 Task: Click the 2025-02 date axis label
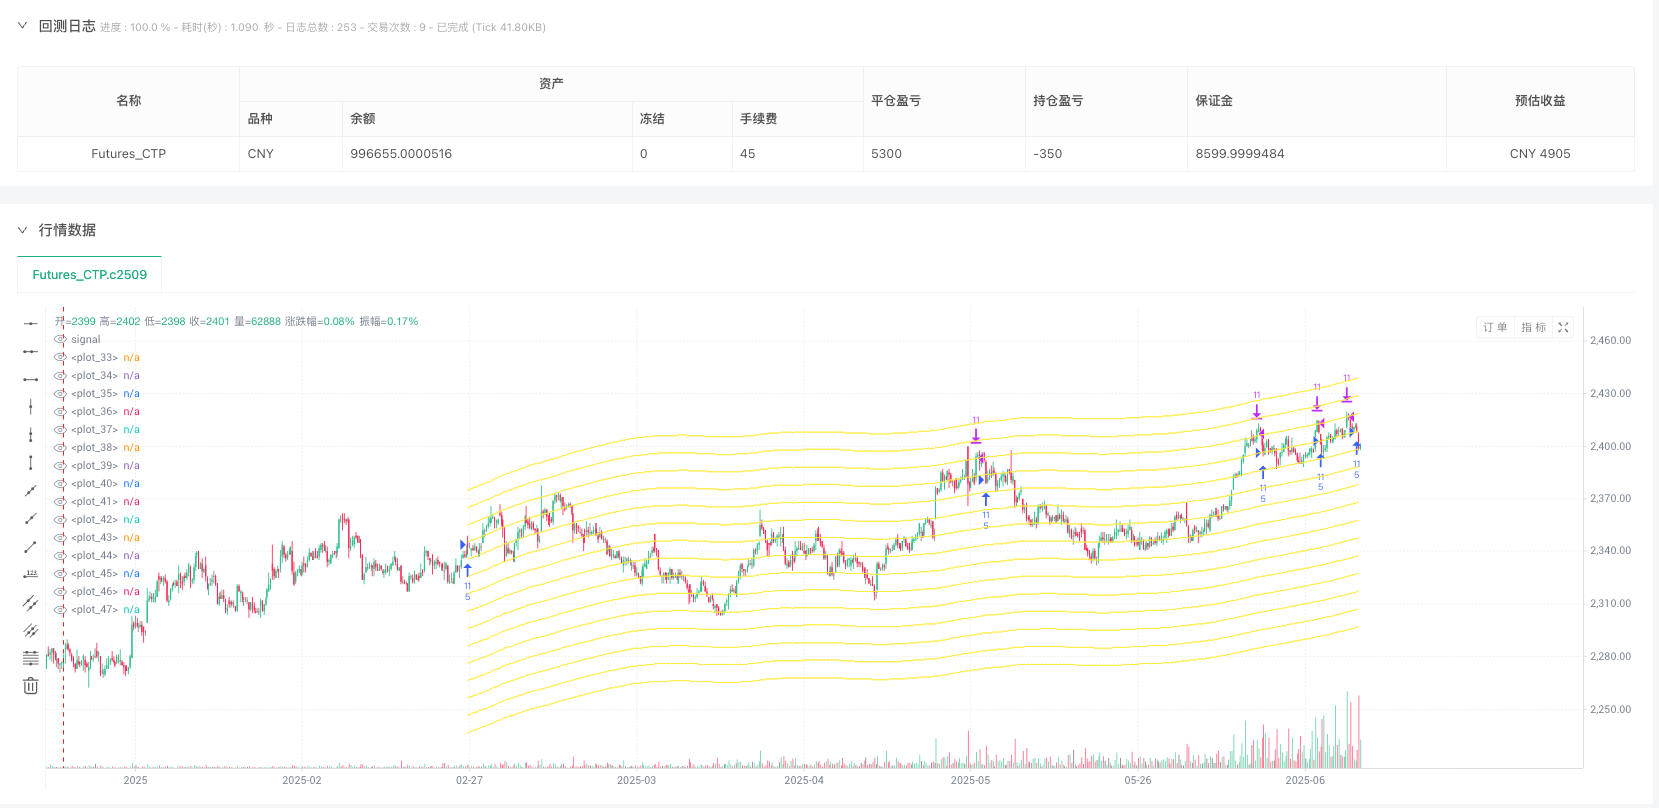tap(302, 780)
